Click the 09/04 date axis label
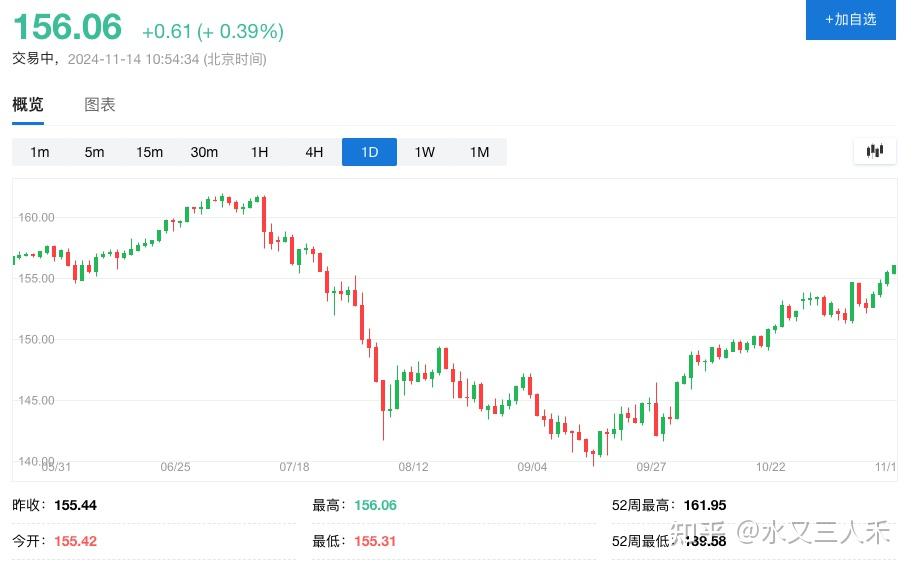This screenshot has height=569, width=913. click(532, 466)
